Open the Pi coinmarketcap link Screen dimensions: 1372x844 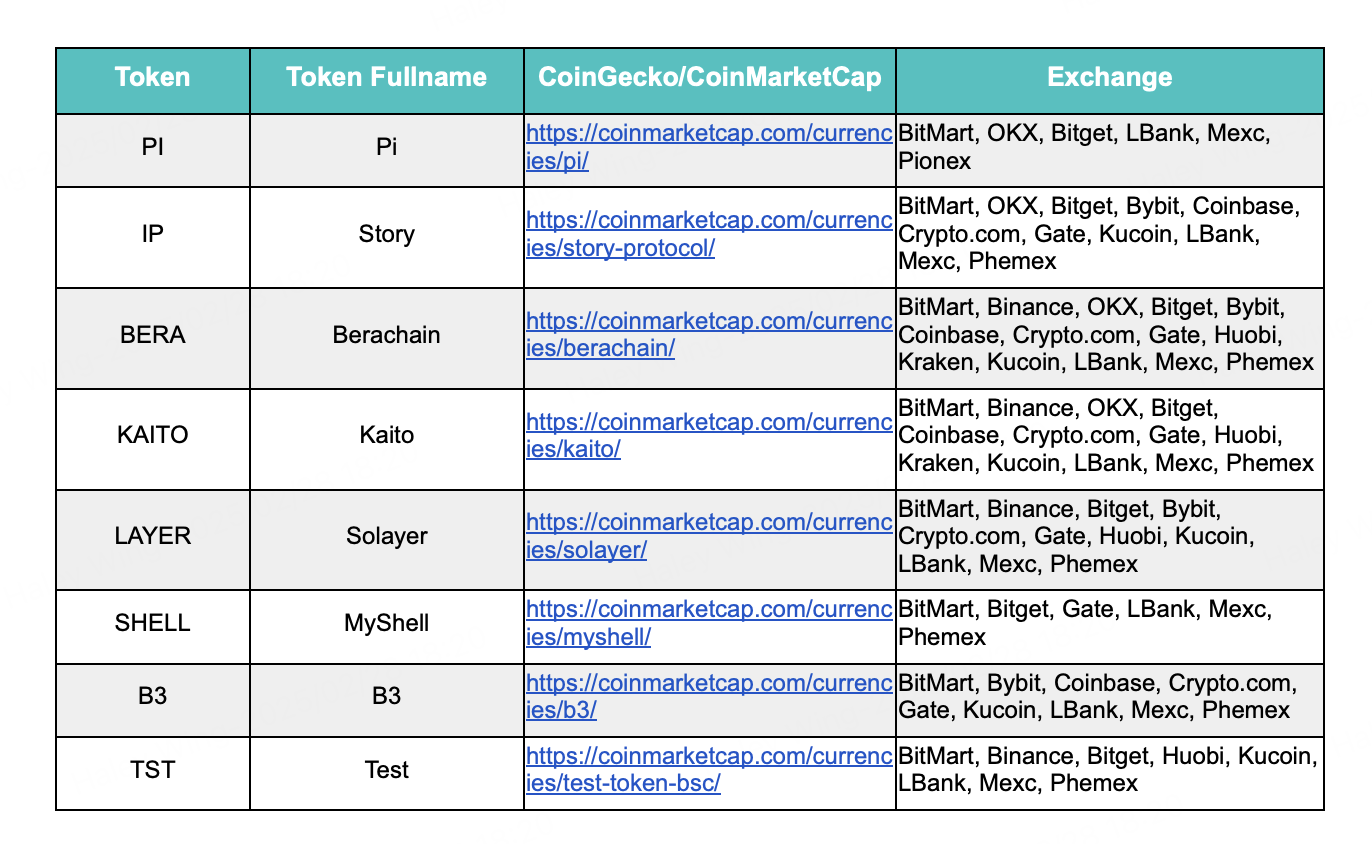[x=709, y=147]
